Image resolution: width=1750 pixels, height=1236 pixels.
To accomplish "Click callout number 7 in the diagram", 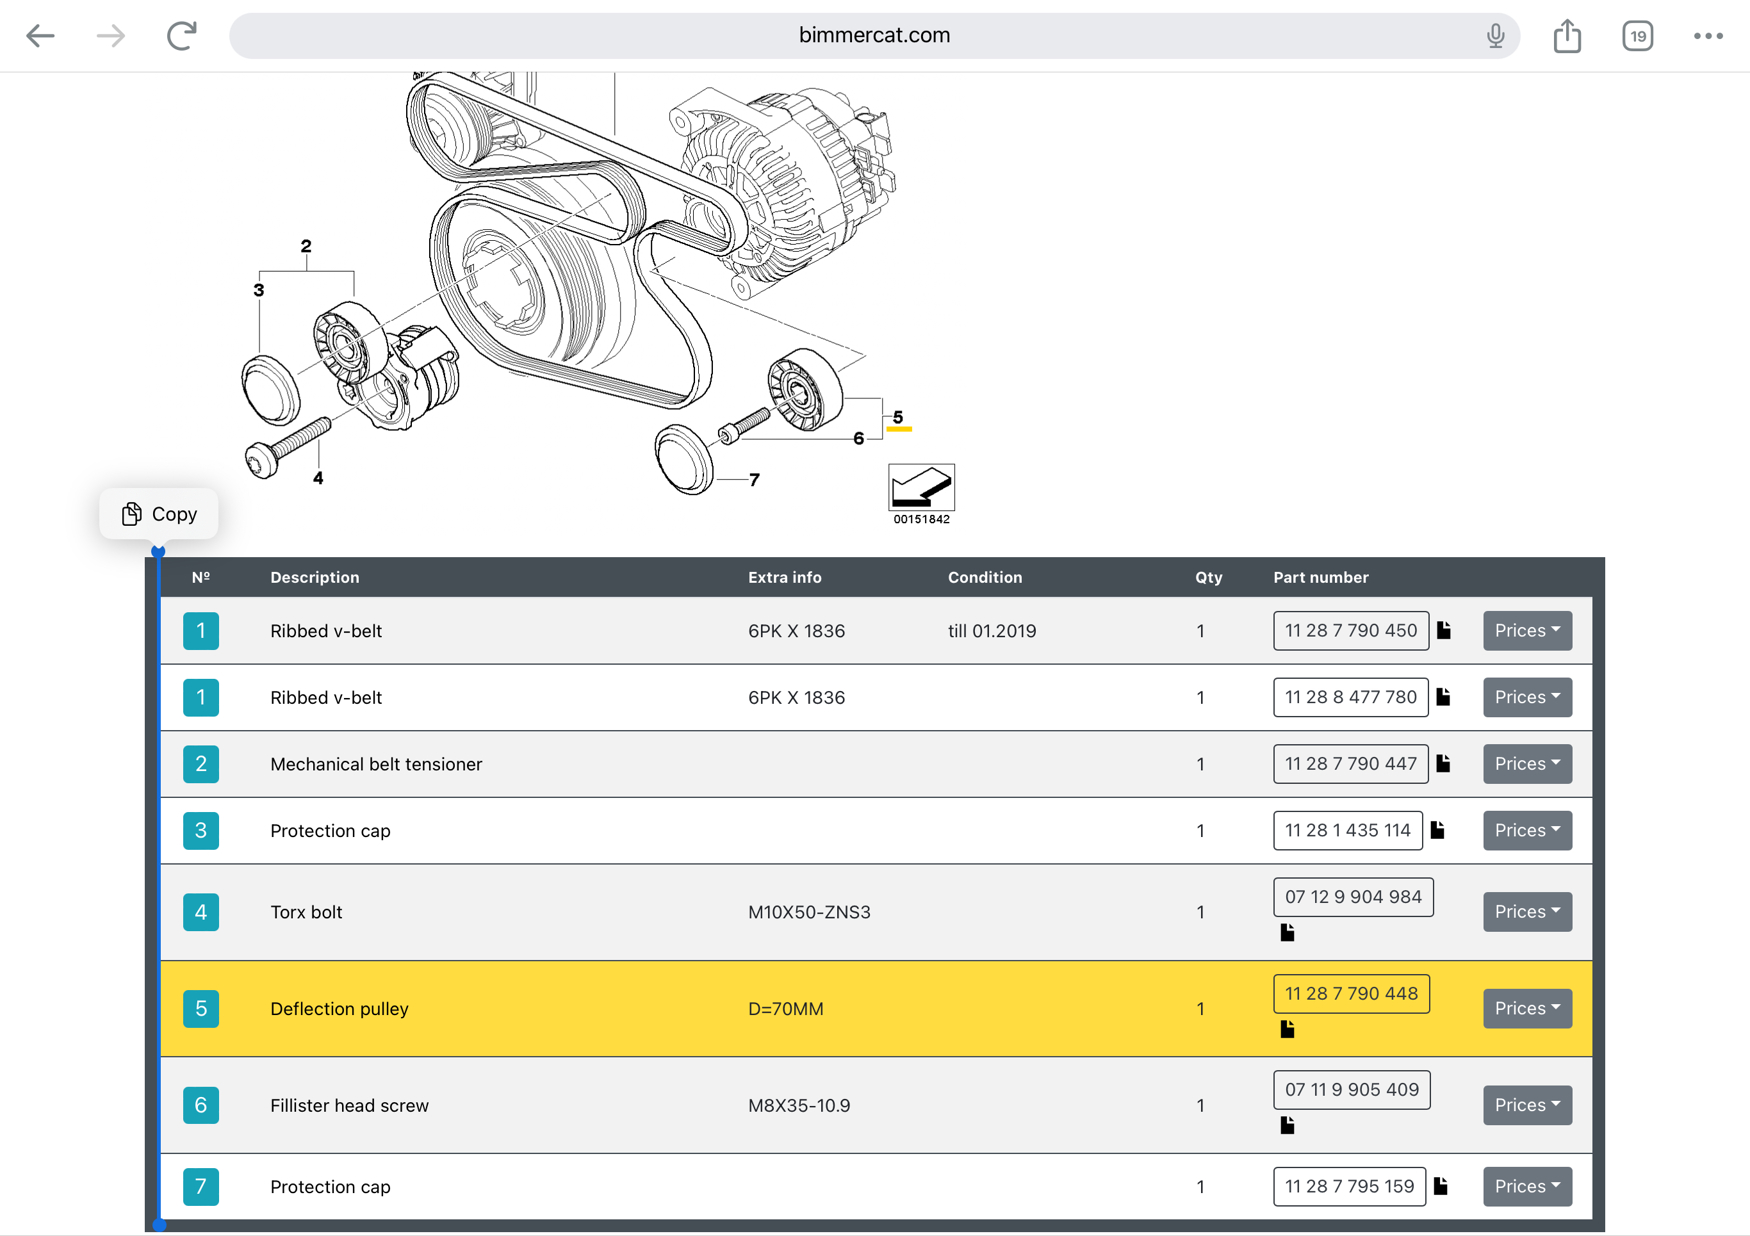I will [754, 480].
